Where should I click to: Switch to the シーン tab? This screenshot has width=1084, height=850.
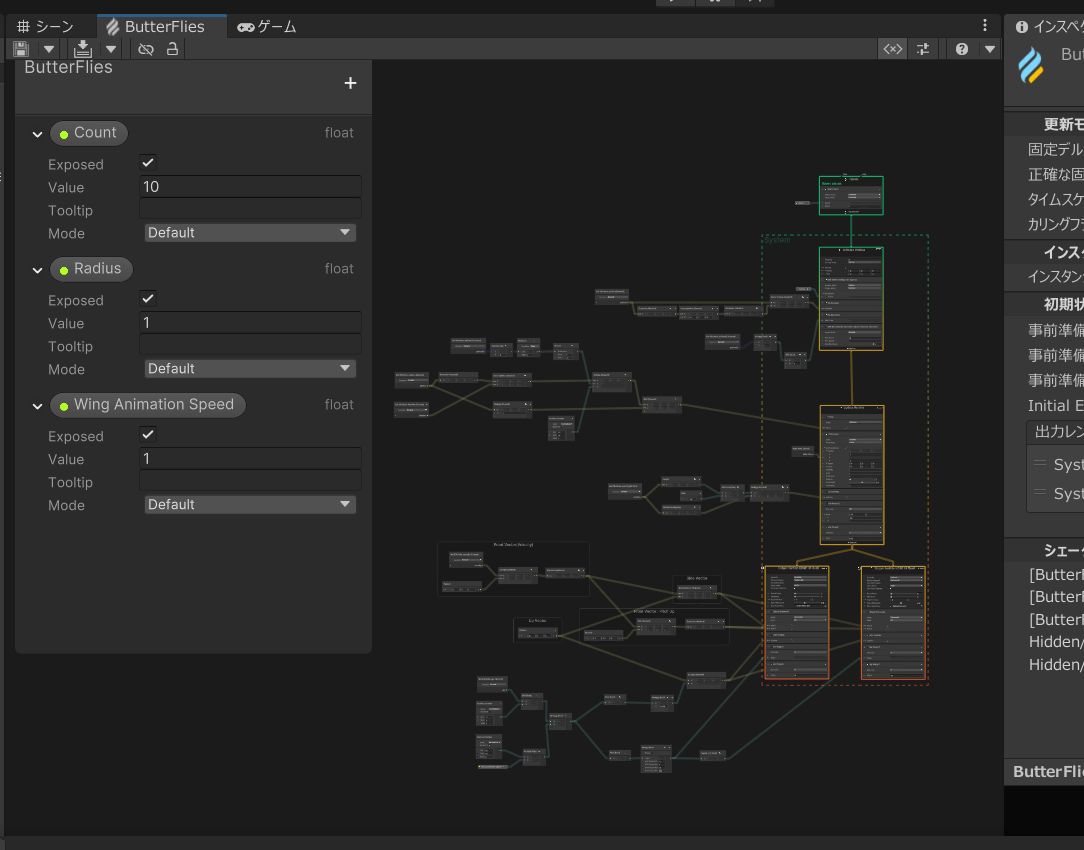coord(46,27)
